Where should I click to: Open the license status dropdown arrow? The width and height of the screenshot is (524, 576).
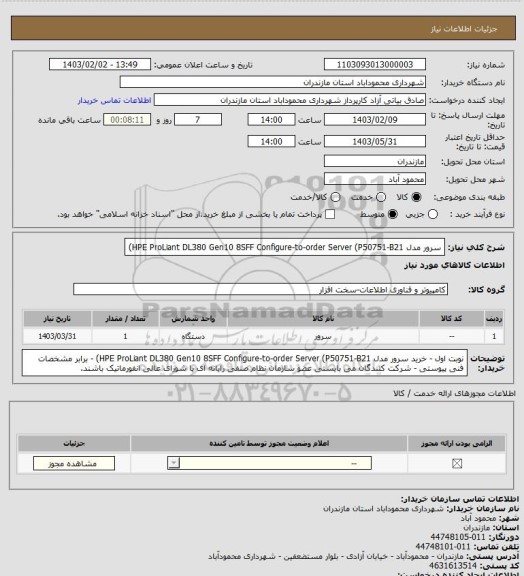point(173,463)
